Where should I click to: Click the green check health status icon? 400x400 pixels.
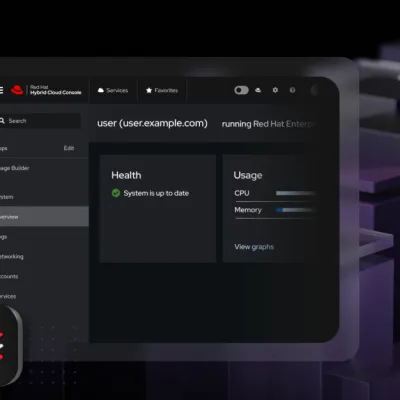tap(116, 193)
